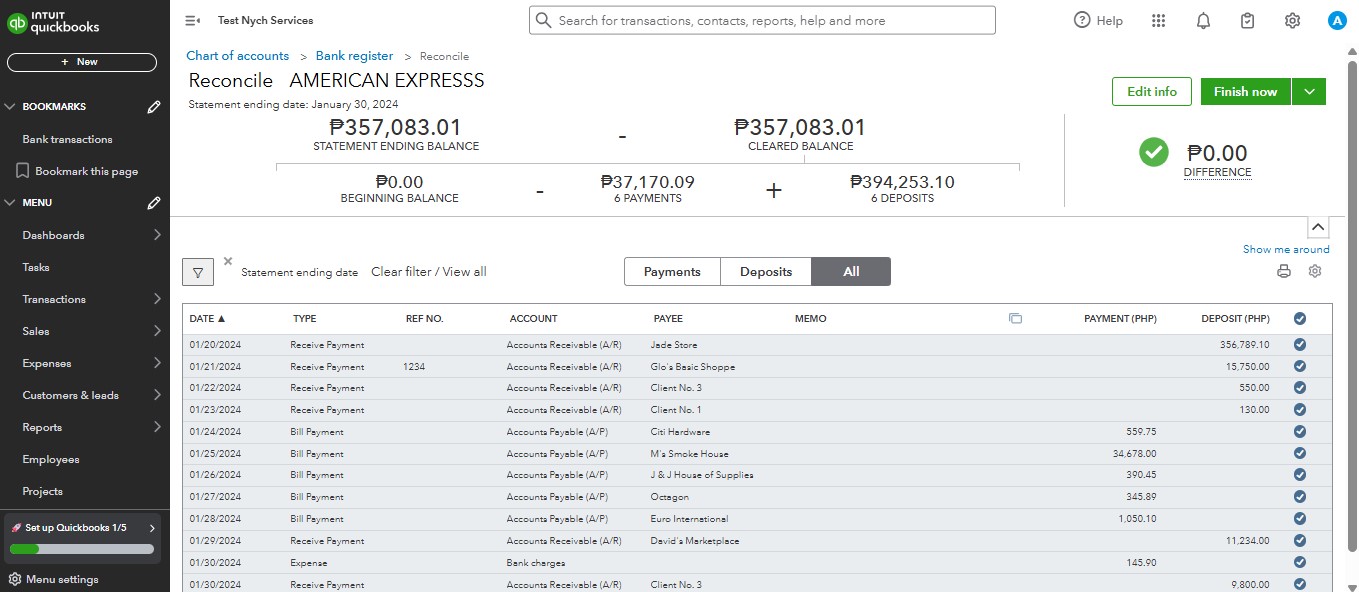Uncheck the Euro International payment
1359x592 pixels.
click(x=1300, y=519)
